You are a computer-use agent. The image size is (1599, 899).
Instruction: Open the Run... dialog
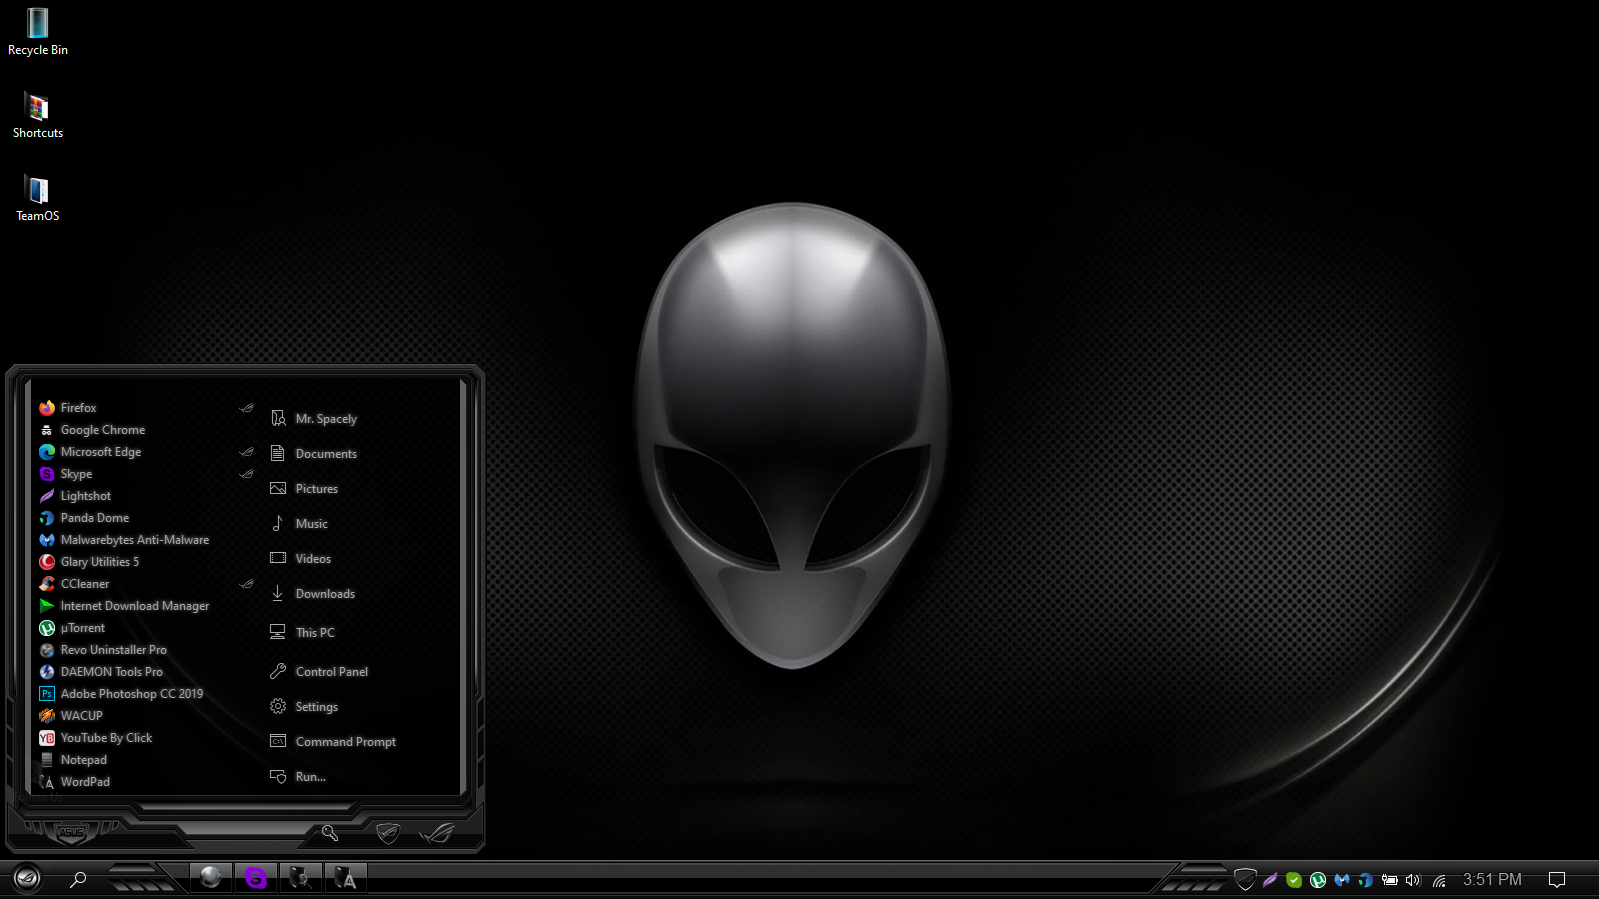(x=298, y=777)
